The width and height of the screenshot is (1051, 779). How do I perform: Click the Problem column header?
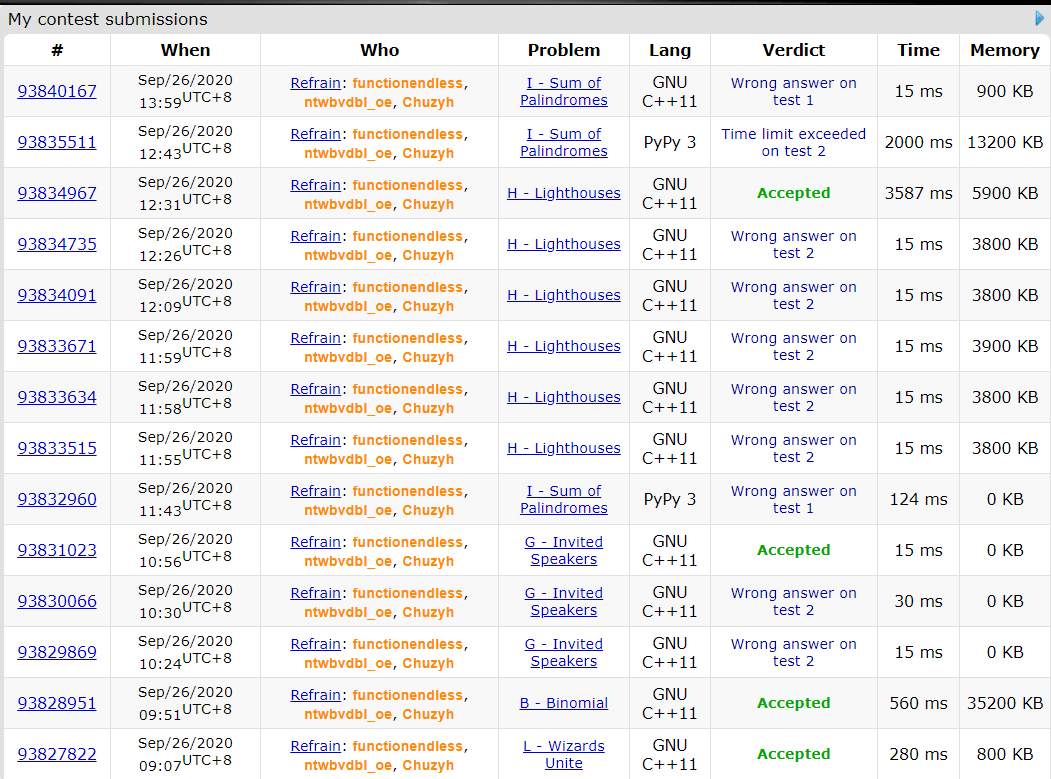pyautogui.click(x=564, y=50)
